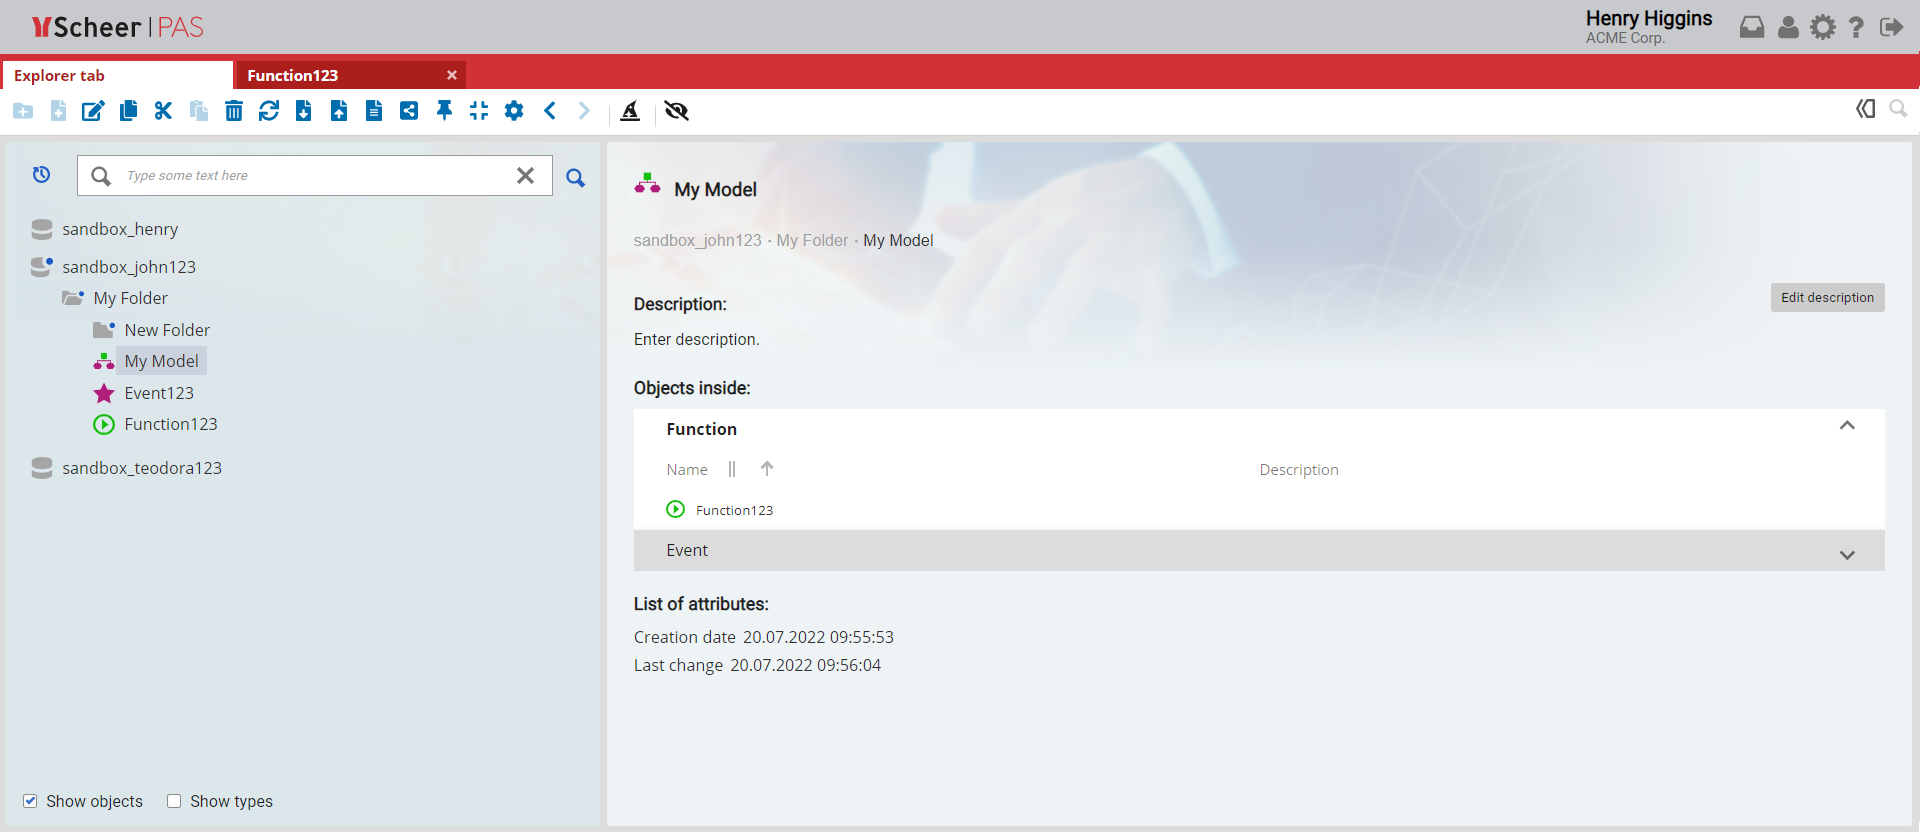Click the history clock icon

[x=41, y=175]
